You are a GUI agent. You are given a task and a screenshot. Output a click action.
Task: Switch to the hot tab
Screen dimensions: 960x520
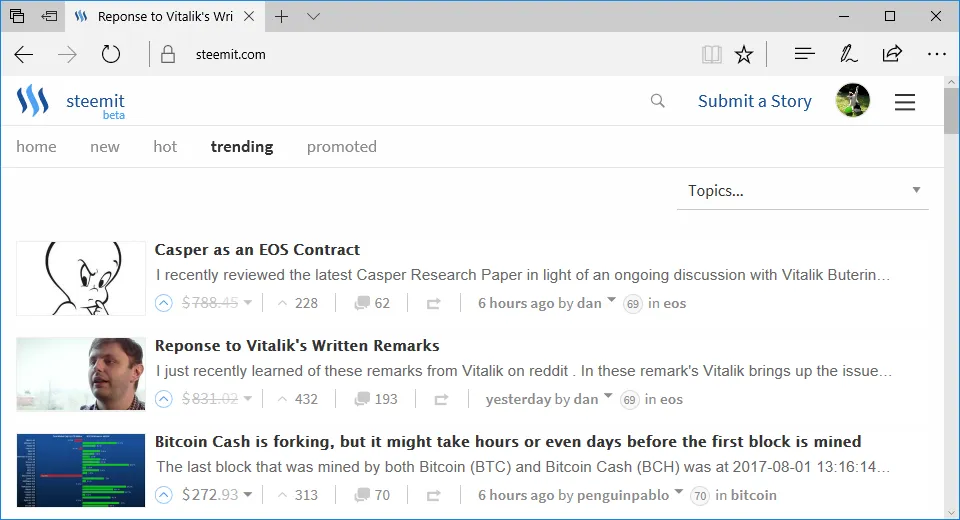click(x=165, y=147)
